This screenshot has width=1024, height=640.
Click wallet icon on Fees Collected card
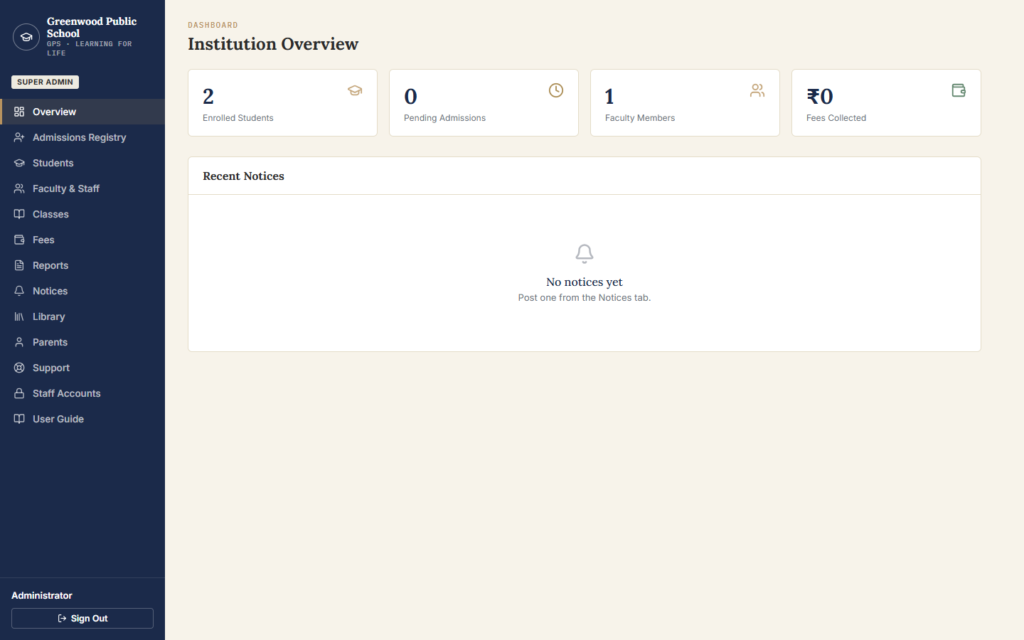click(958, 90)
